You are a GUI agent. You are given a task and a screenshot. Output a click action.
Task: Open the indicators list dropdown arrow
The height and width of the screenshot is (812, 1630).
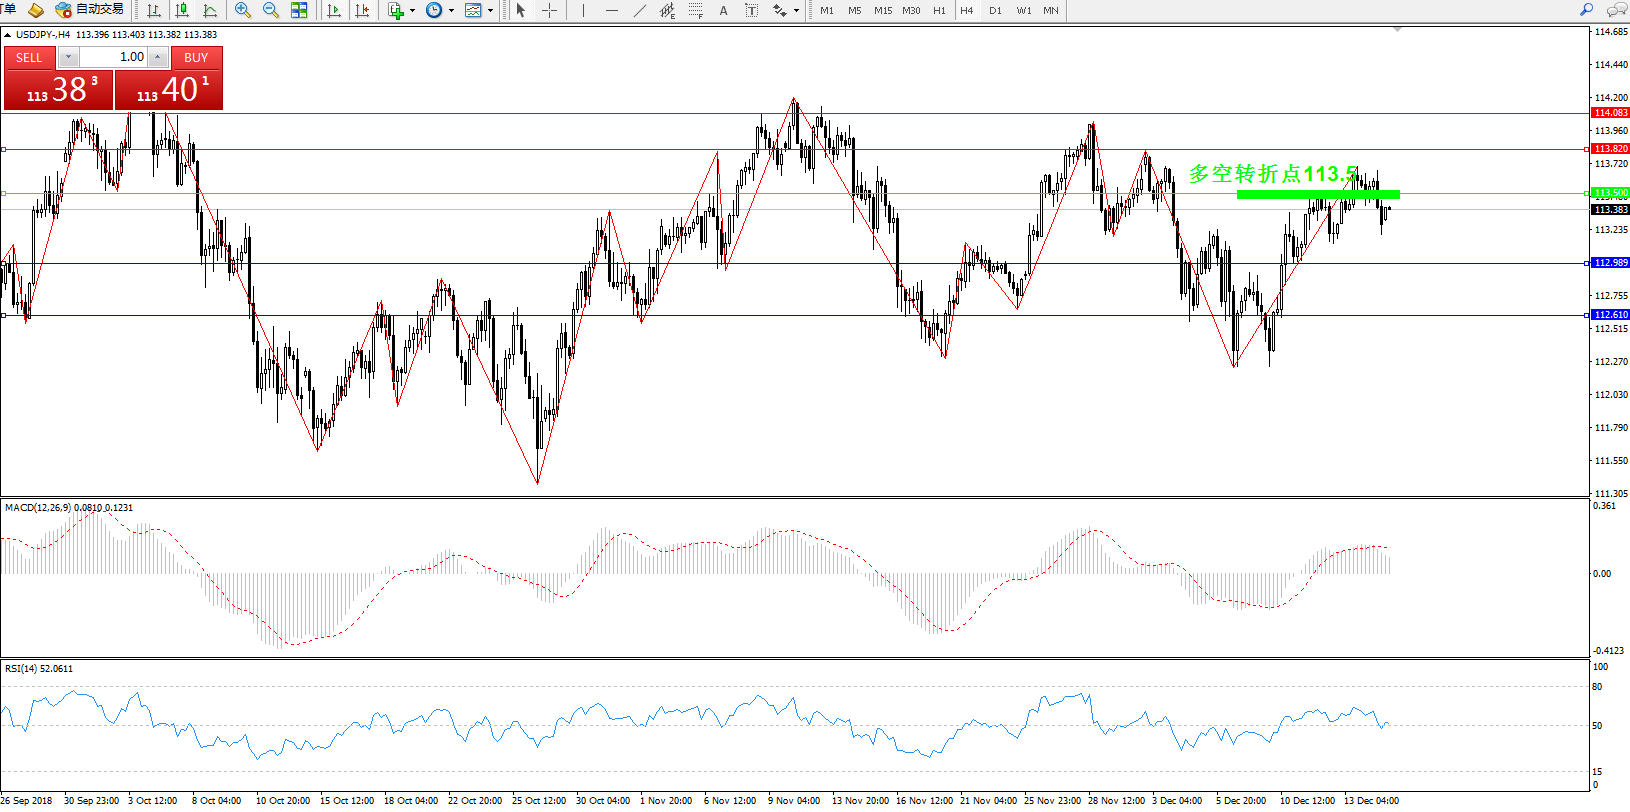[412, 11]
